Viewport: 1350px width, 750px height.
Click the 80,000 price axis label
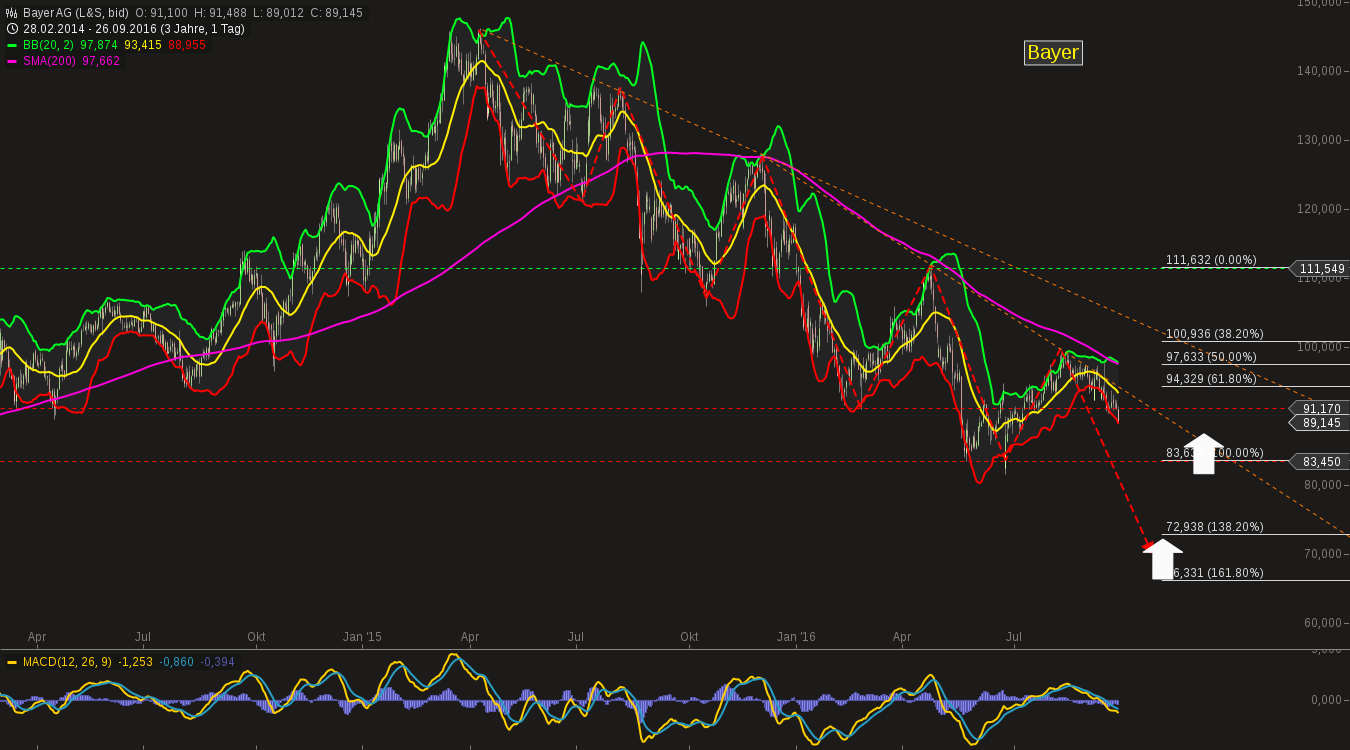pyautogui.click(x=1322, y=485)
